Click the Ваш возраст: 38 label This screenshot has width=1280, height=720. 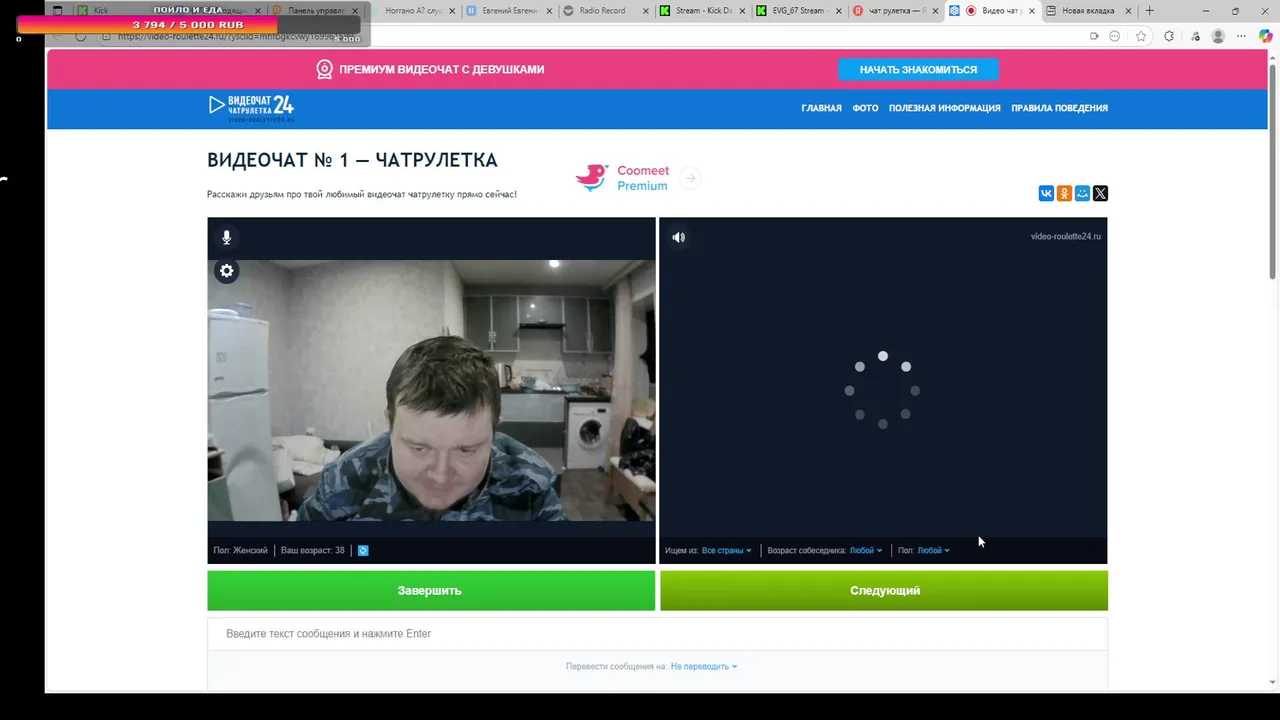pyautogui.click(x=312, y=550)
